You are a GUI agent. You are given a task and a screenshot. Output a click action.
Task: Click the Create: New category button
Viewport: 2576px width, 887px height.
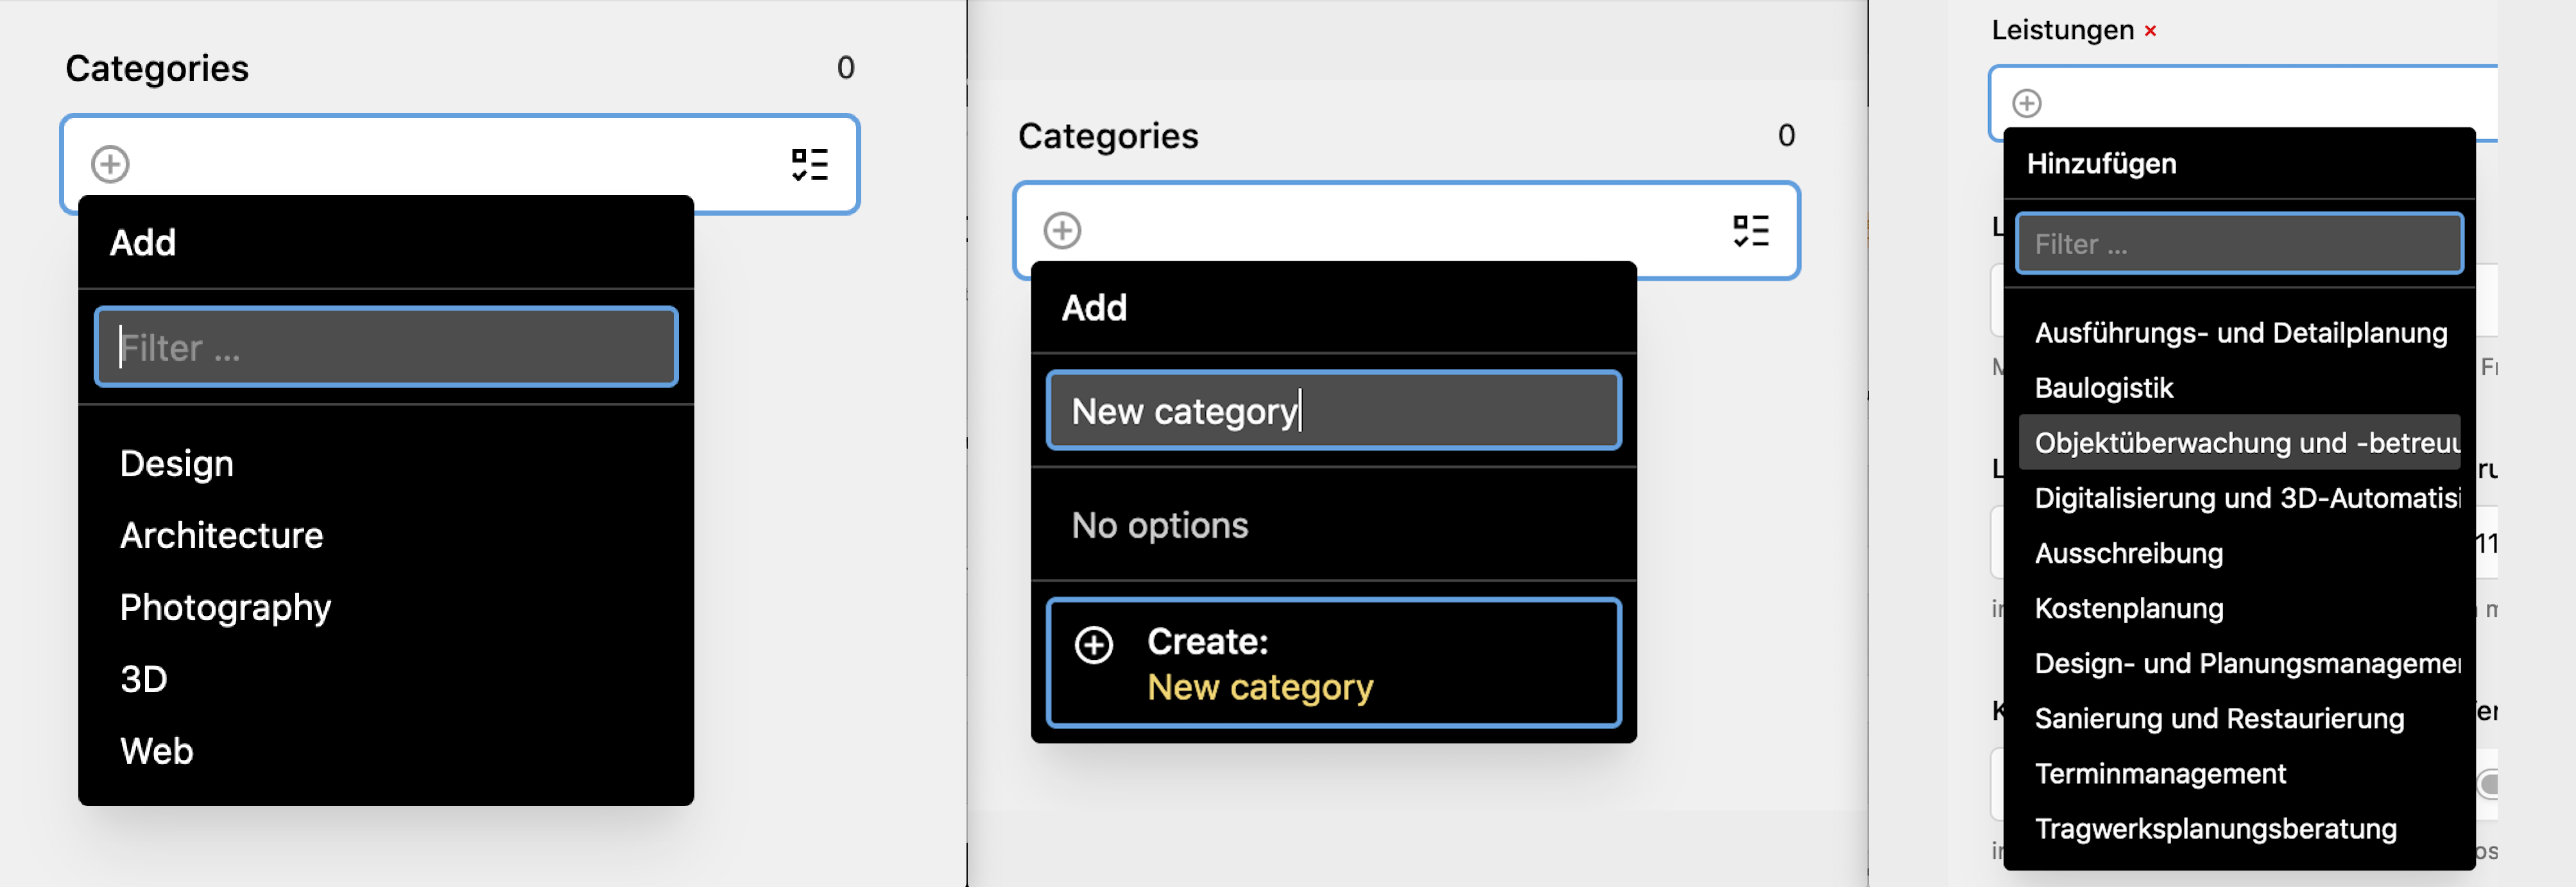1333,663
